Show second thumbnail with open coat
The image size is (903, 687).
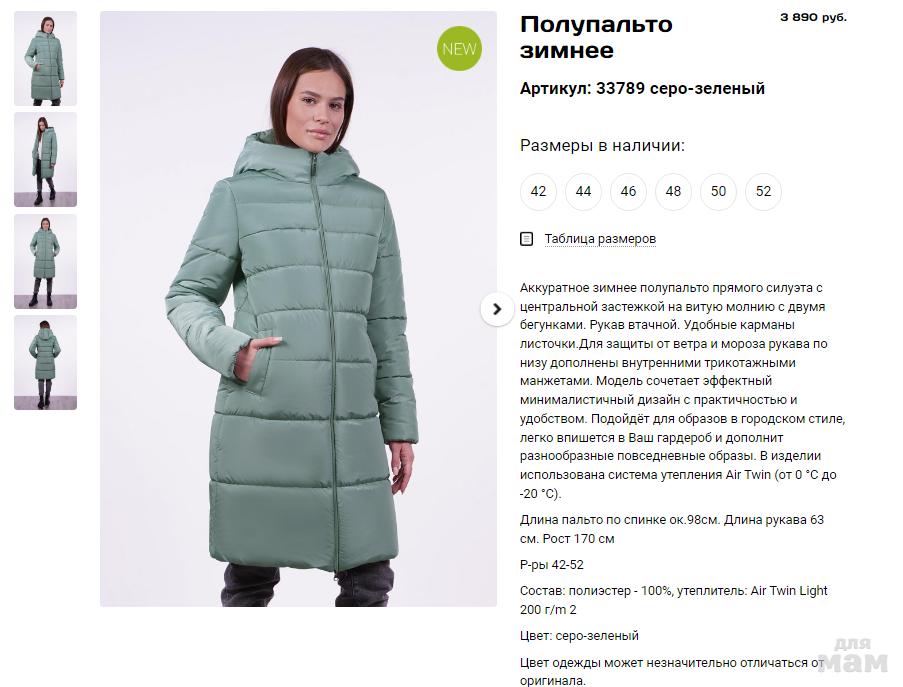click(45, 160)
